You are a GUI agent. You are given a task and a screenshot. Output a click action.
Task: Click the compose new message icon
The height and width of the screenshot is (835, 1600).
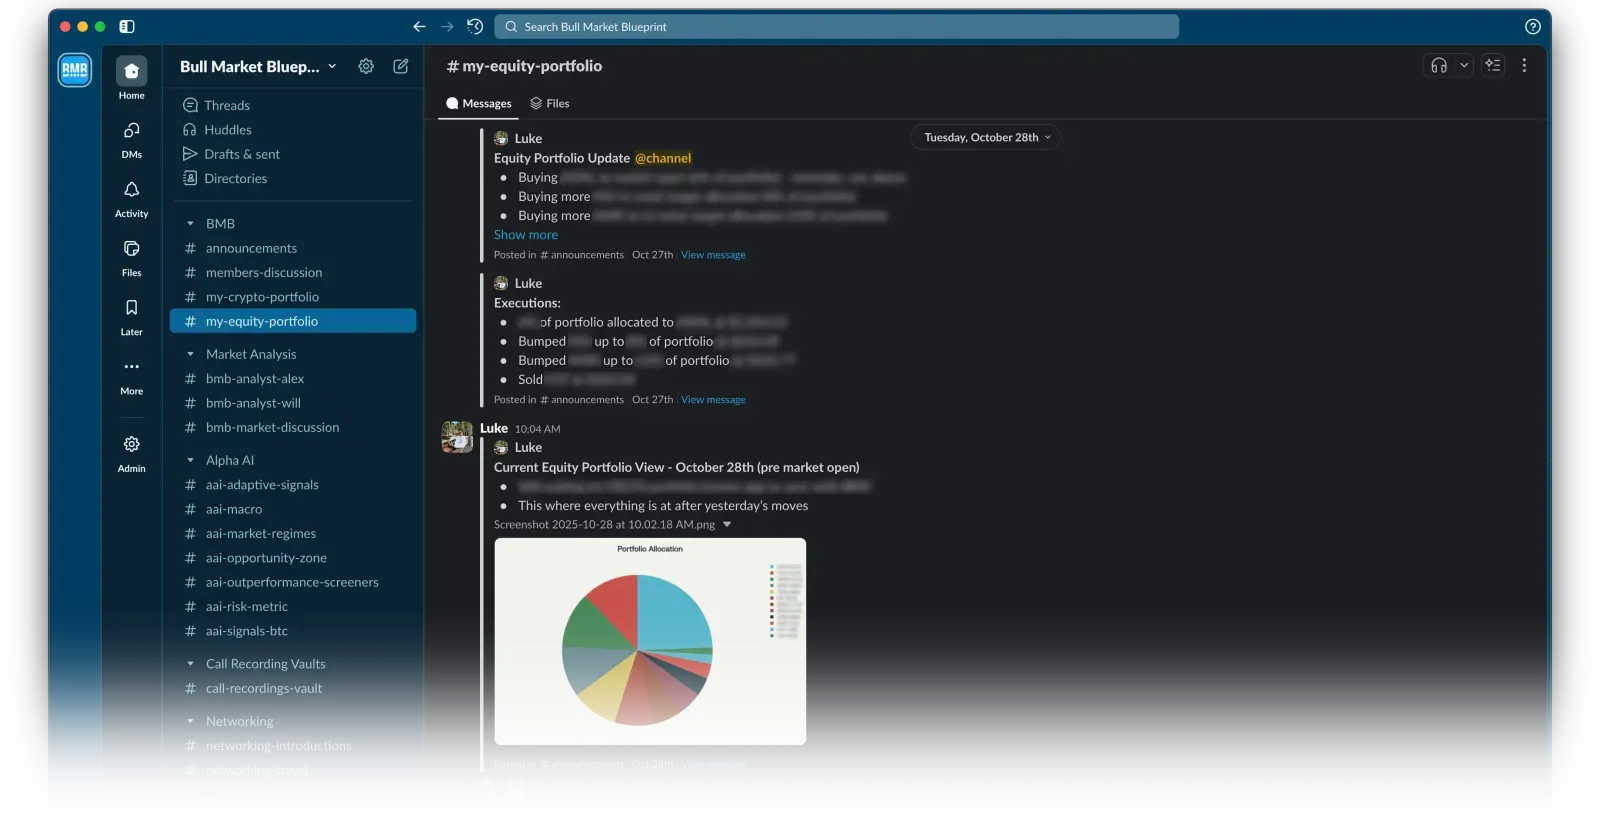pos(401,66)
